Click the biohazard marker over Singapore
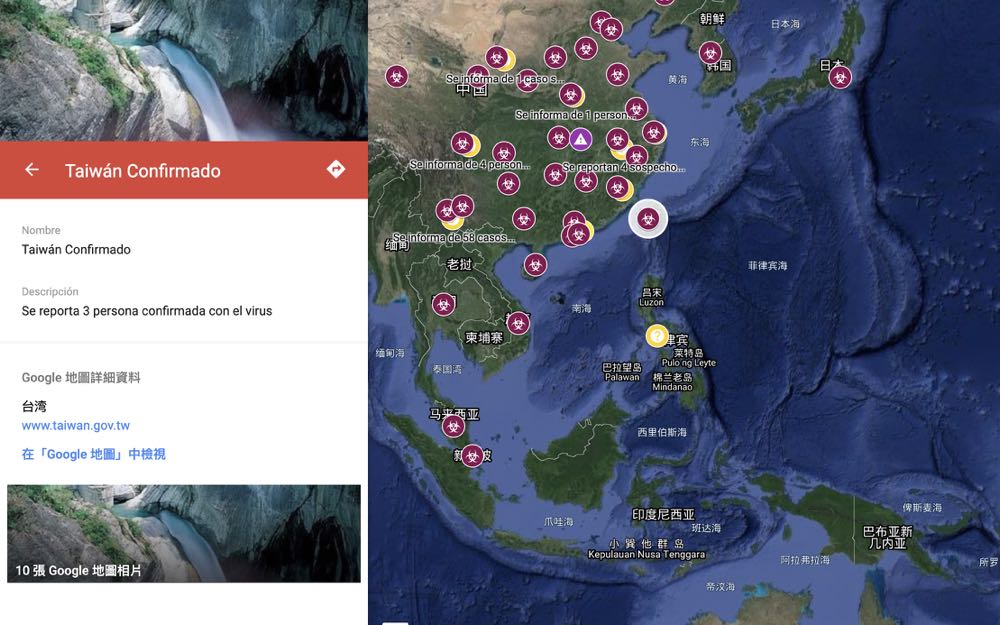The height and width of the screenshot is (625, 1000). pyautogui.click(x=472, y=456)
